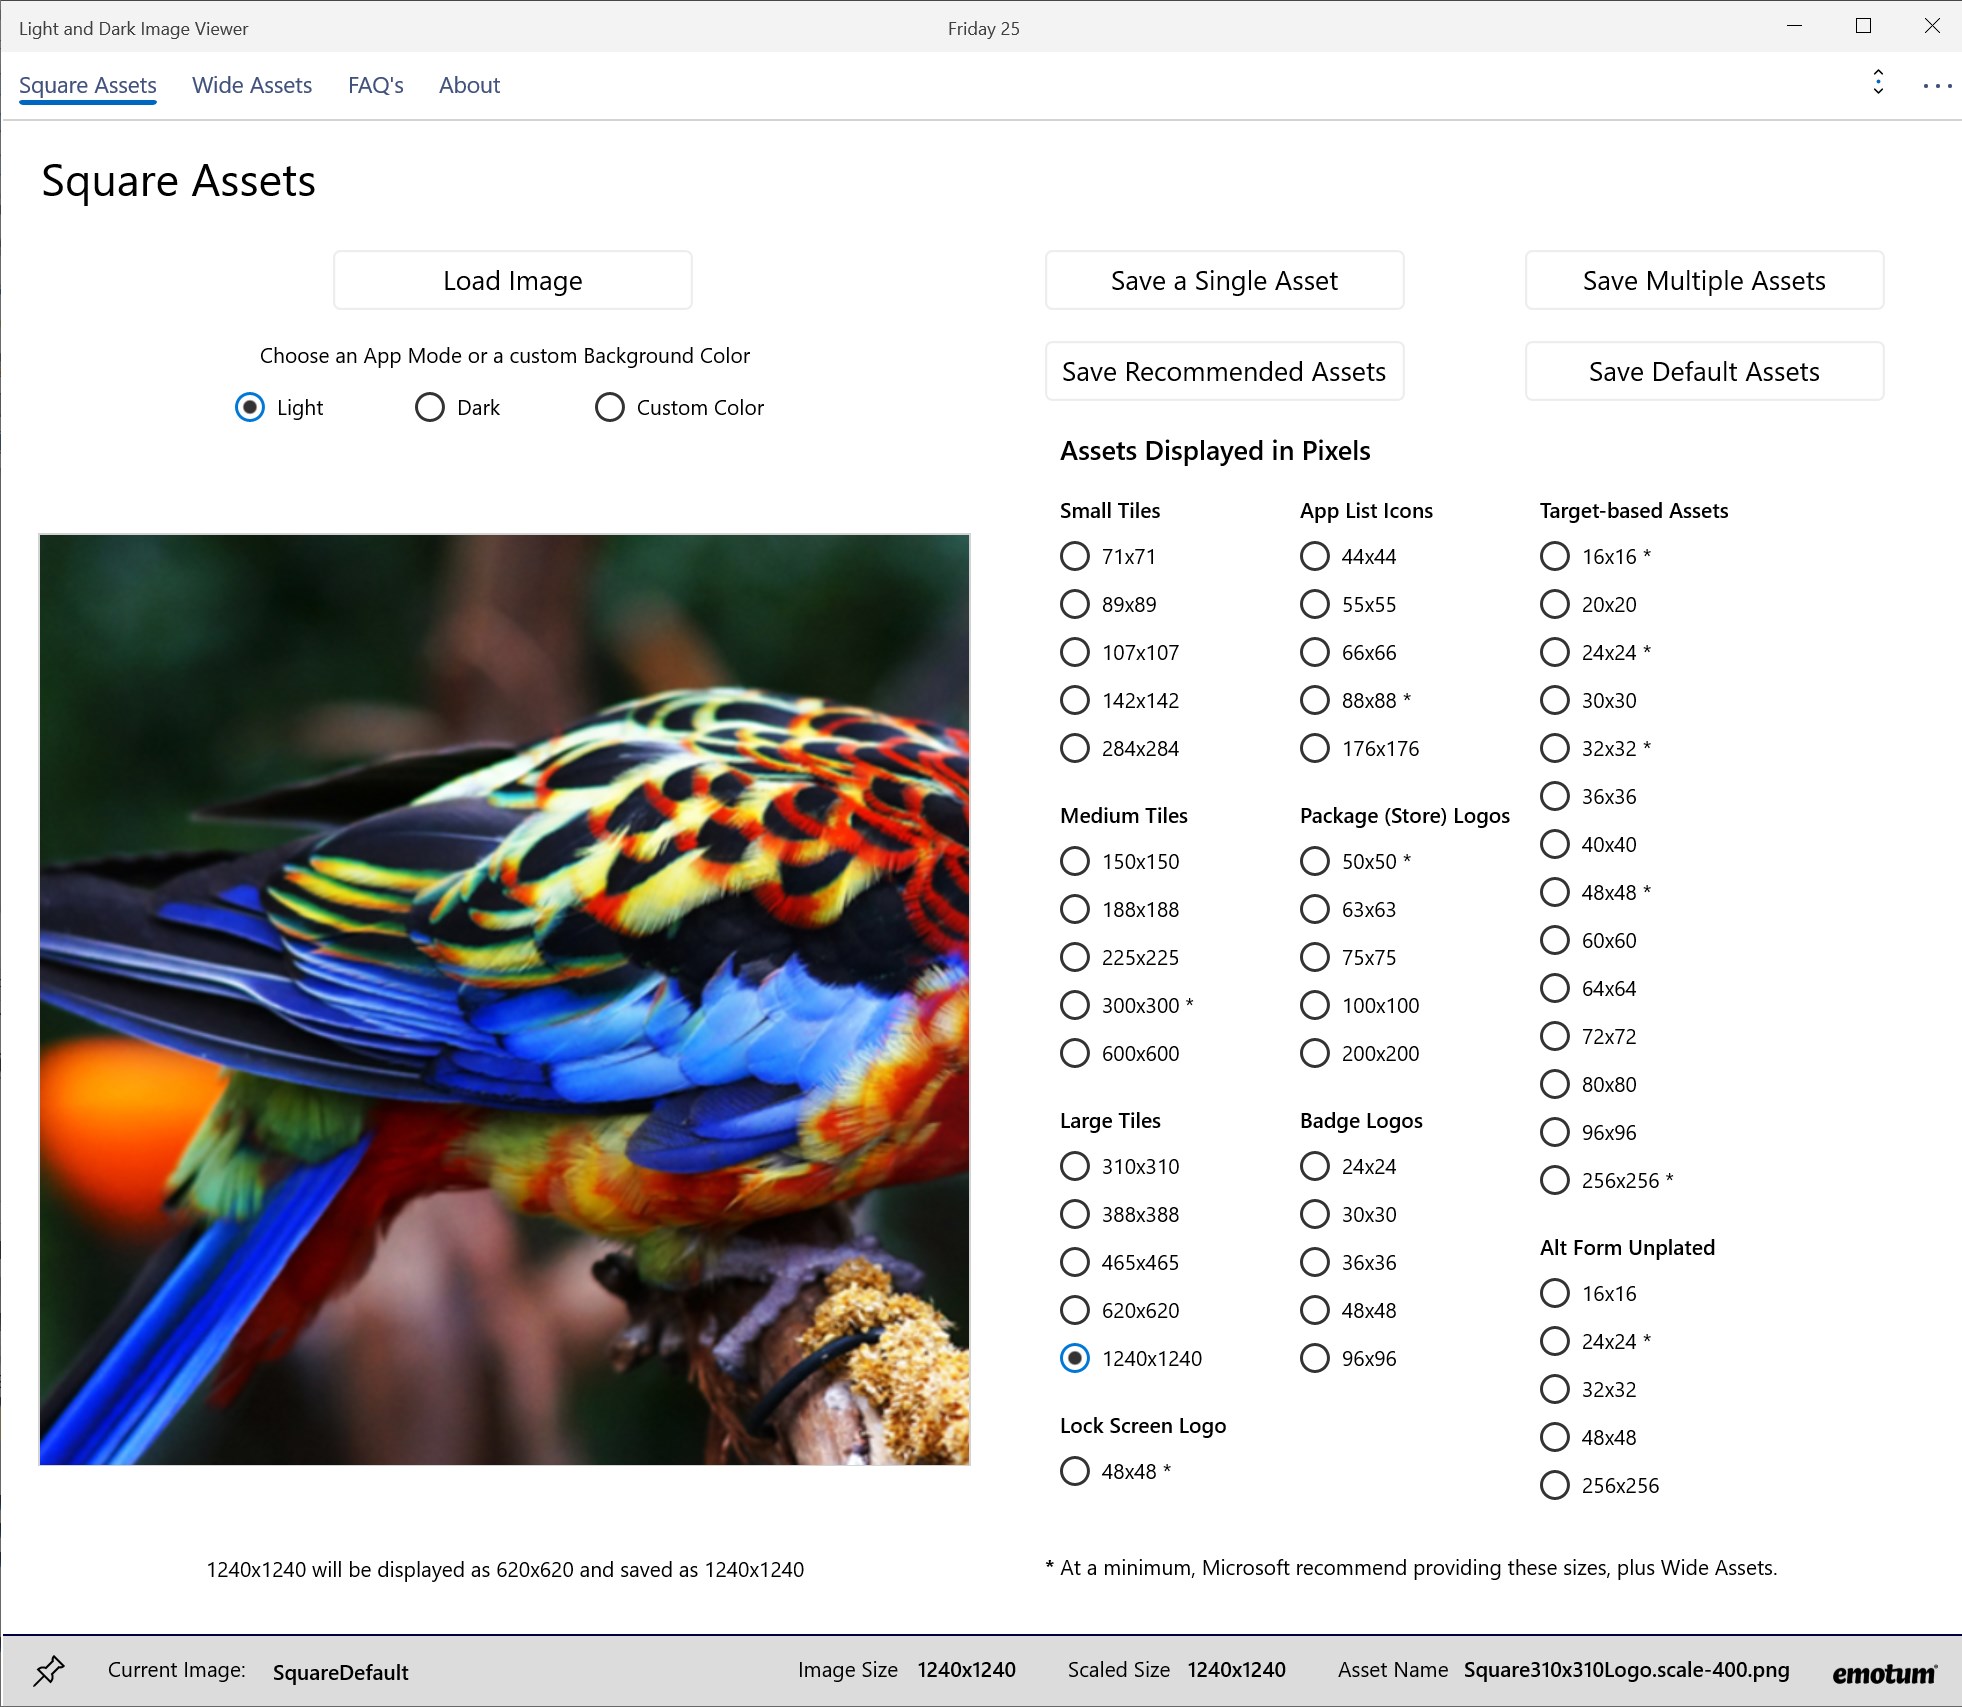Pick the 284x284 Small Tile option
1962x1707 pixels.
click(x=1075, y=749)
